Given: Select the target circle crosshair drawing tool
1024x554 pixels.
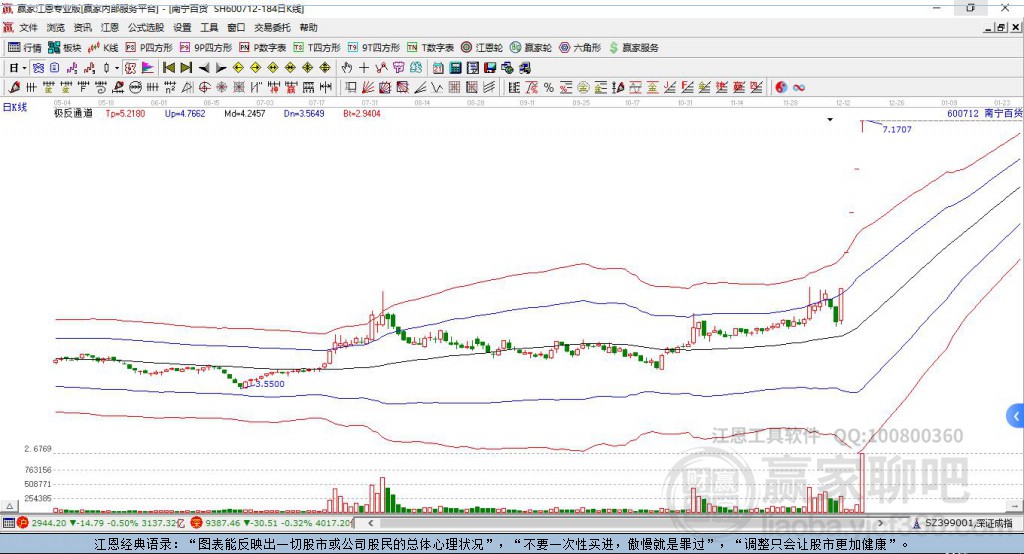Looking at the screenshot, I should [x=204, y=88].
